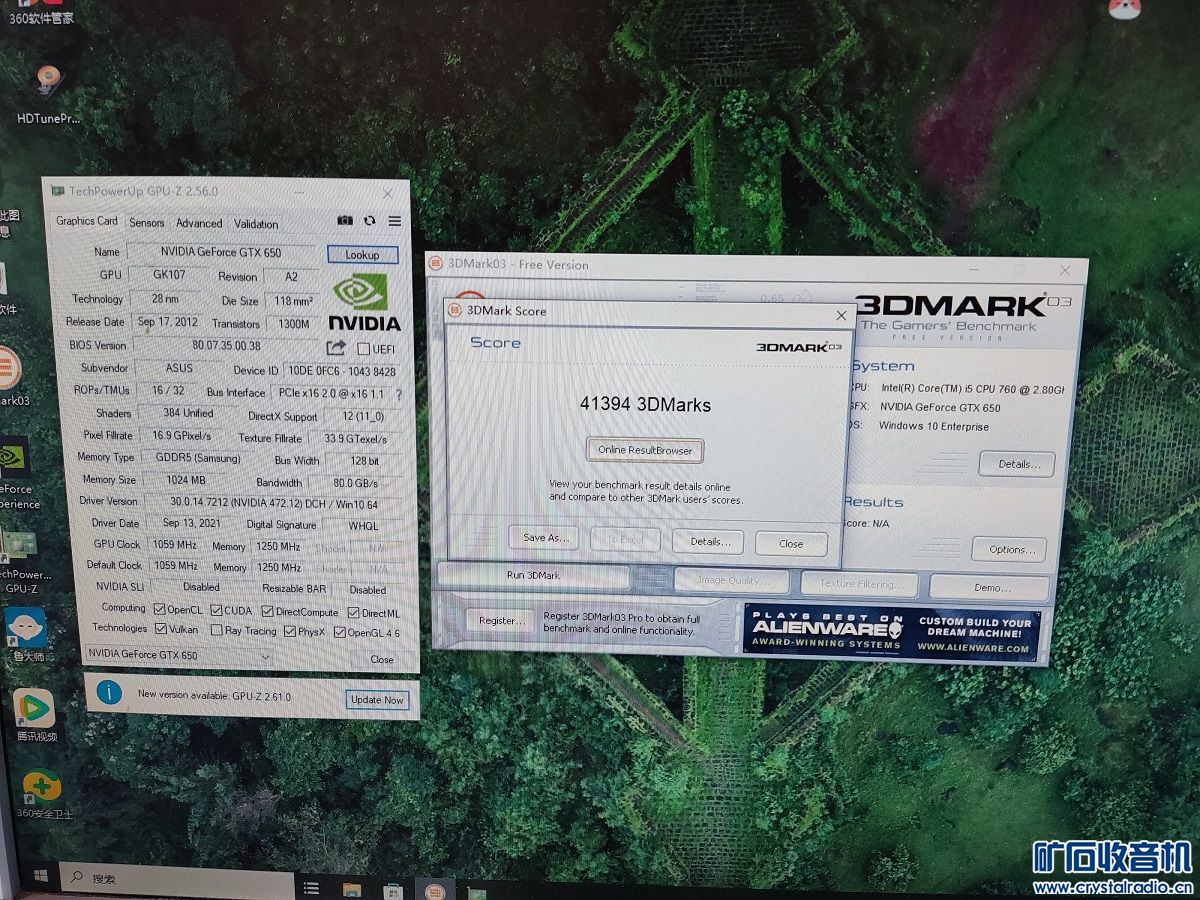Viewport: 1200px width, 900px height.
Task: Click the Demo button in 3DMark03
Action: (x=990, y=587)
